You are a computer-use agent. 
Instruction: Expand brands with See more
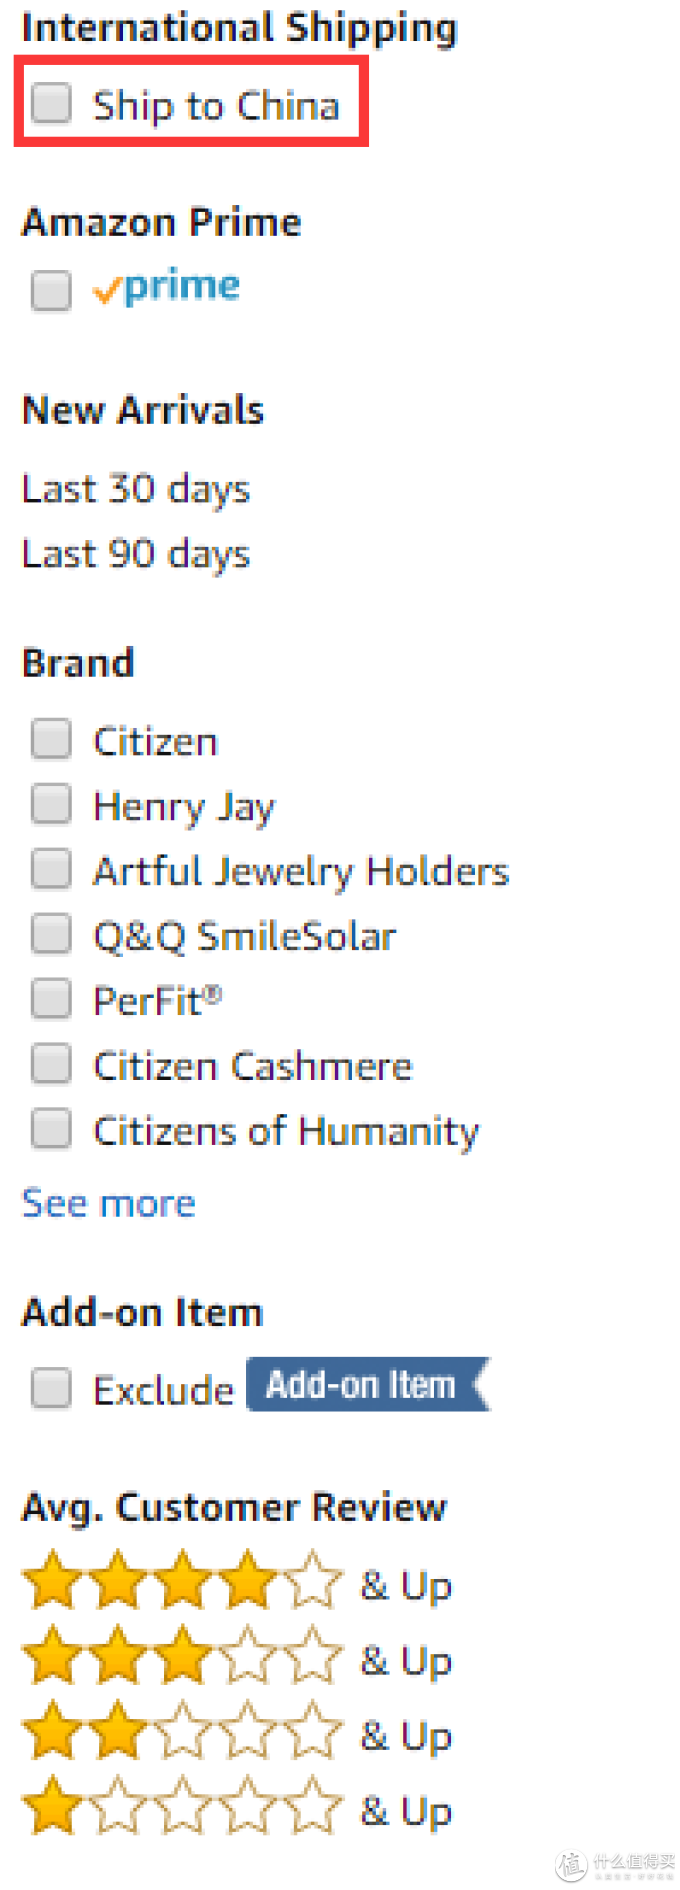tap(109, 1203)
